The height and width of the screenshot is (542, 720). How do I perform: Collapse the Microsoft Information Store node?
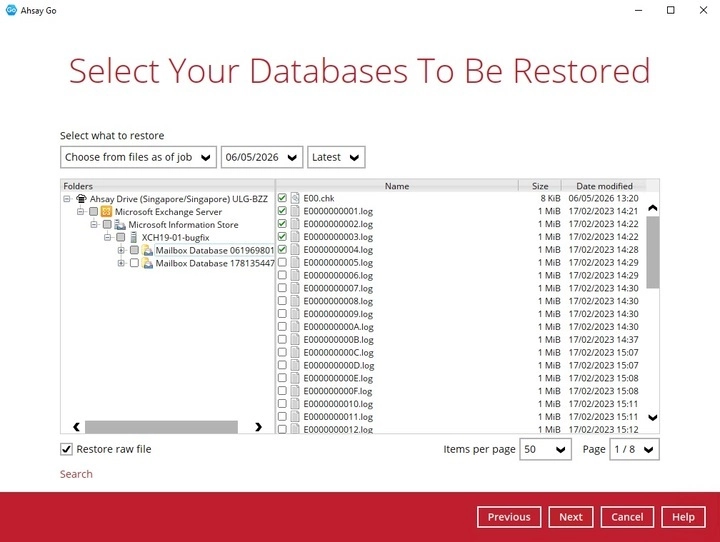click(x=94, y=225)
